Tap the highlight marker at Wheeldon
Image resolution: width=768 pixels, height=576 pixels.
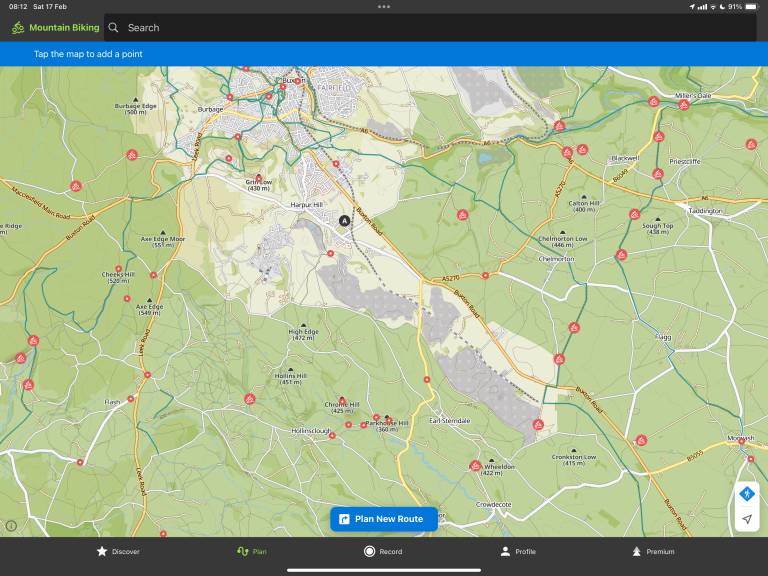point(476,465)
